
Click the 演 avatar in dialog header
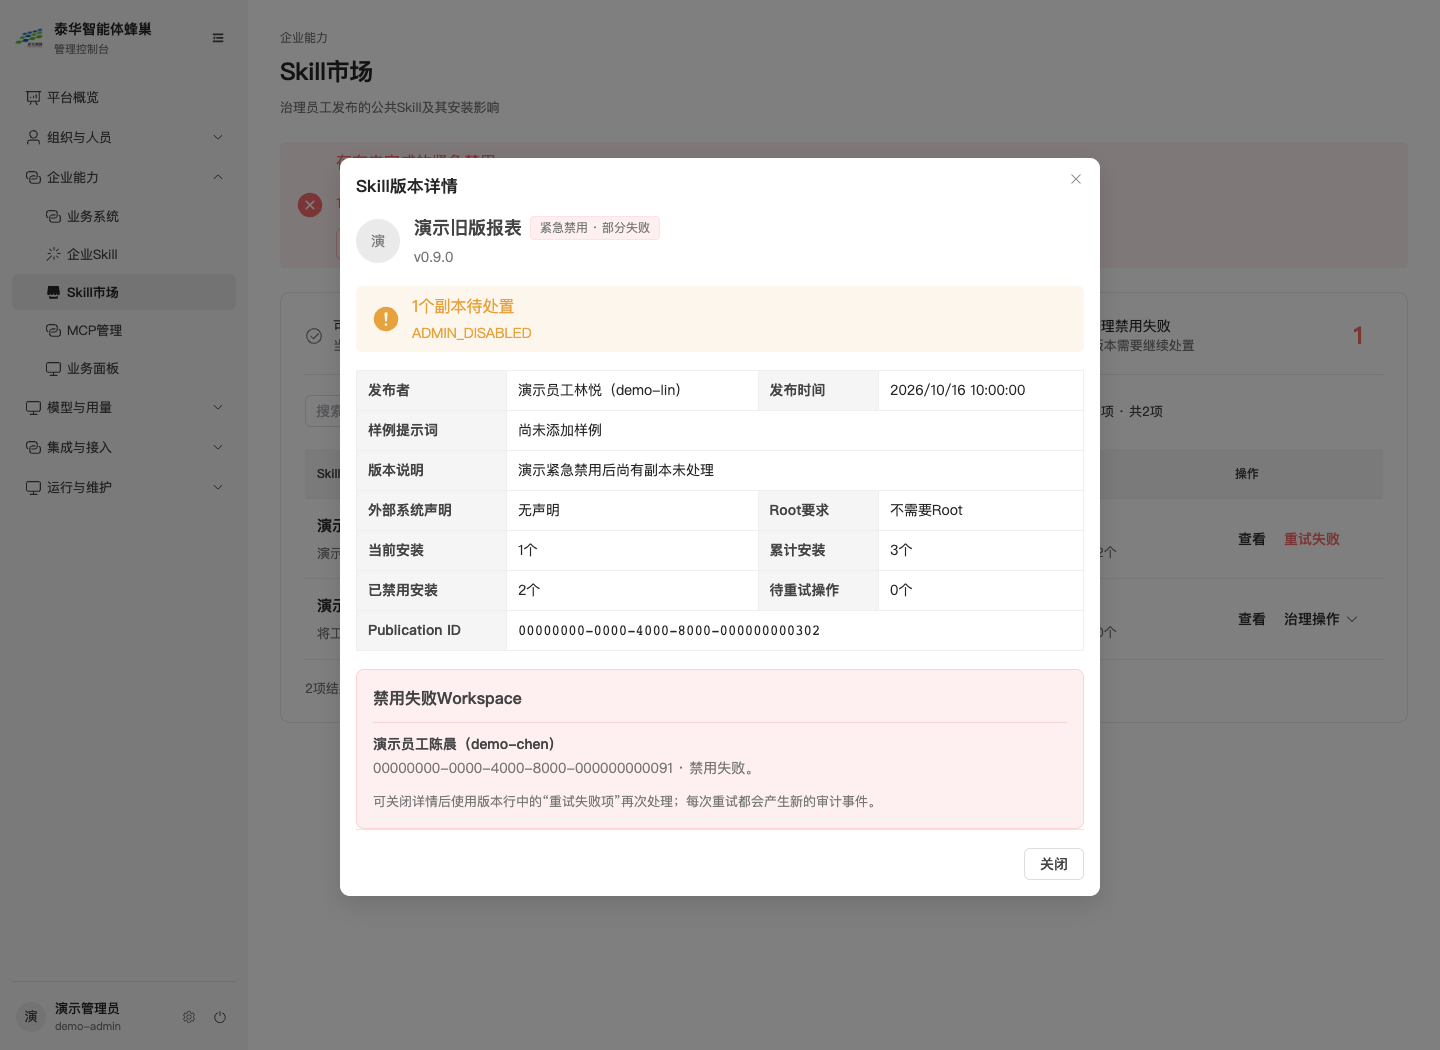(378, 241)
